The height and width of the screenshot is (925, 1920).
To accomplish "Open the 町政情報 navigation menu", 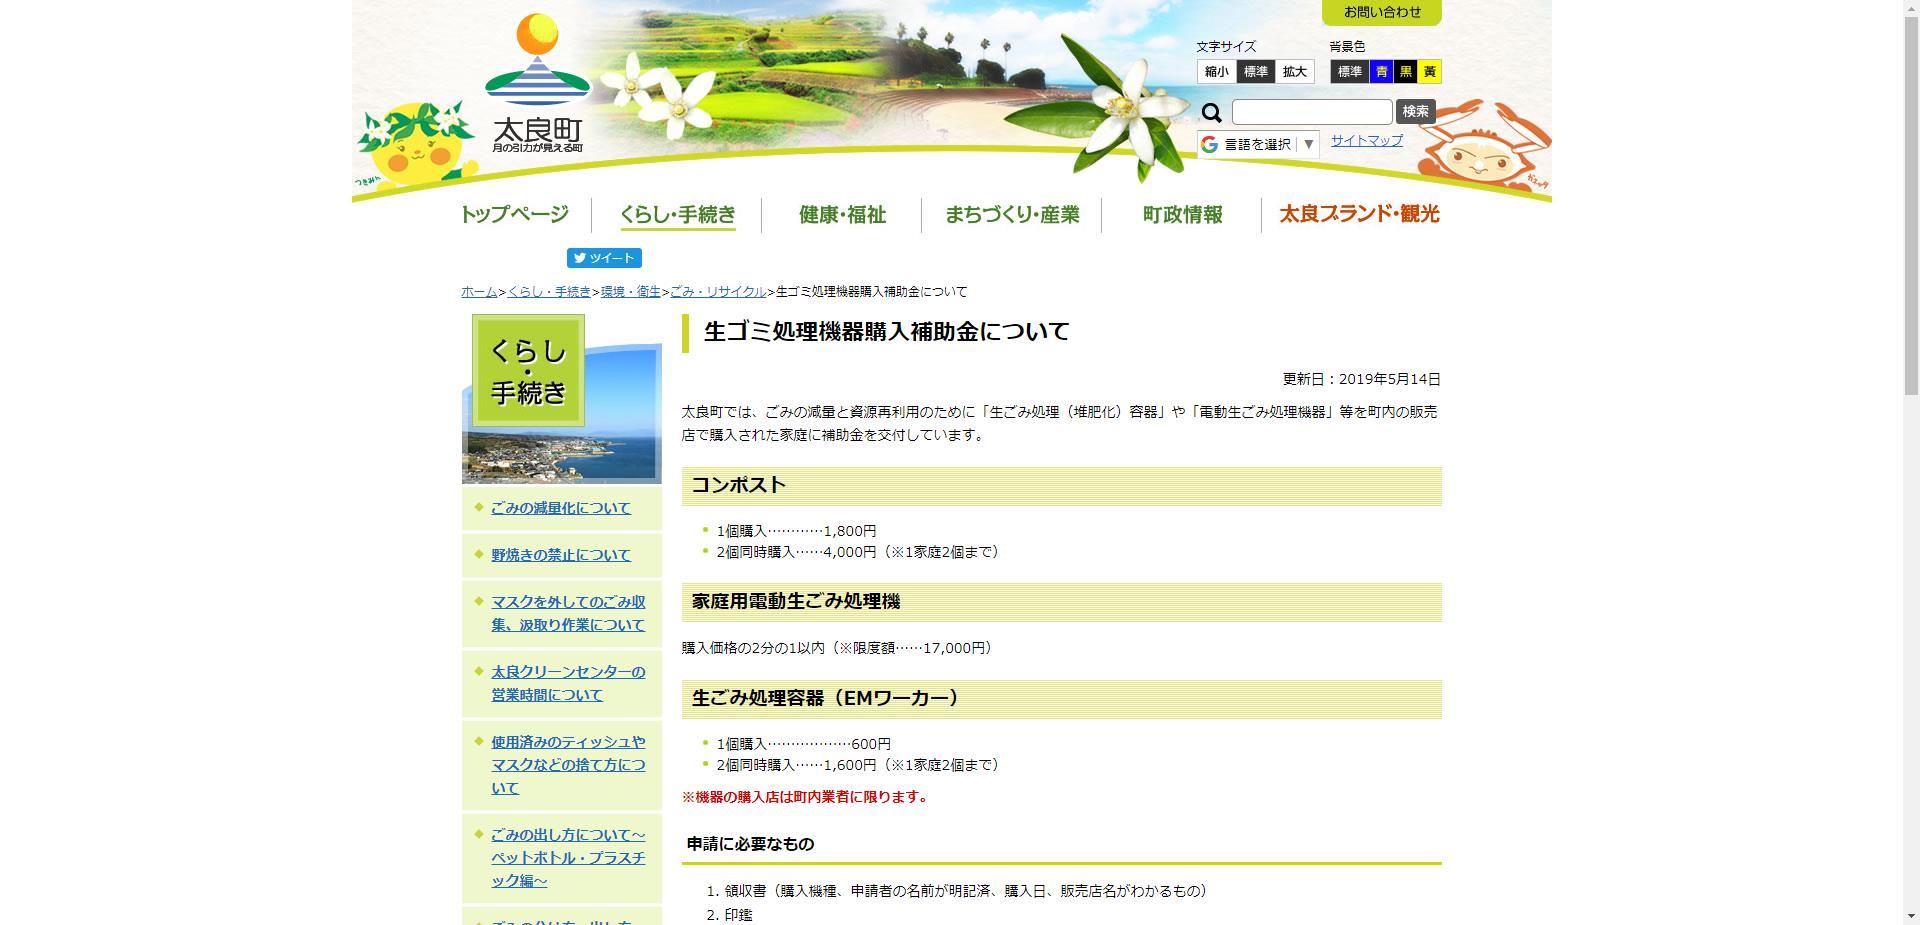I will tap(1181, 215).
